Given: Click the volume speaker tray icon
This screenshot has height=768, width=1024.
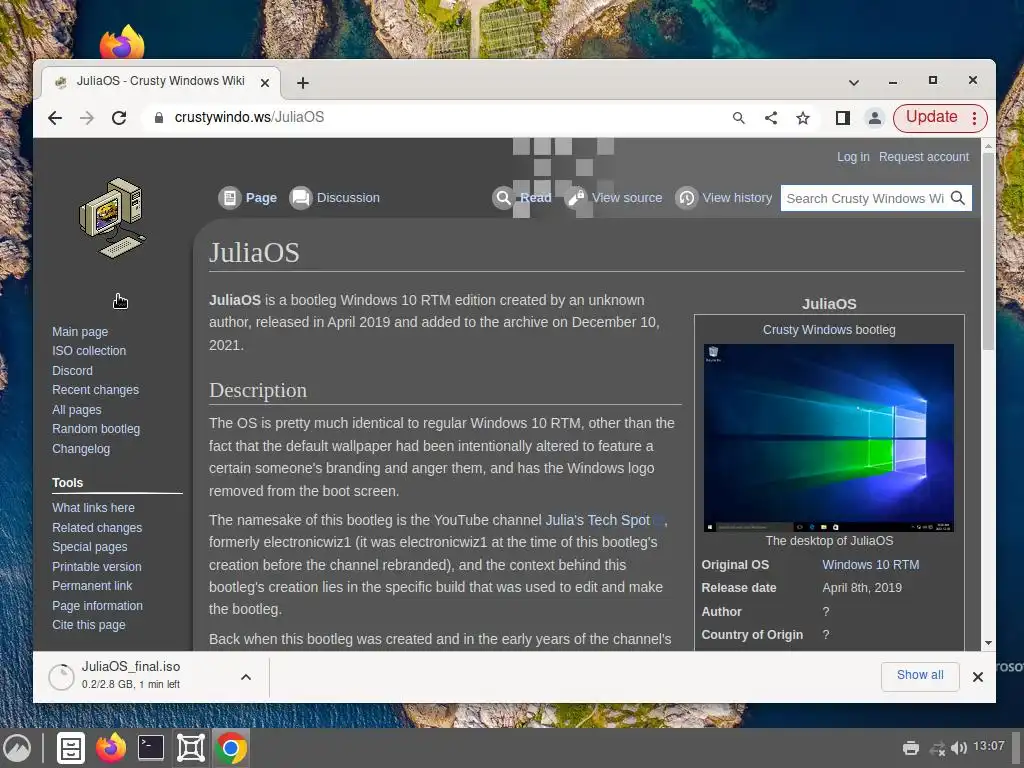Looking at the screenshot, I should click(x=959, y=748).
